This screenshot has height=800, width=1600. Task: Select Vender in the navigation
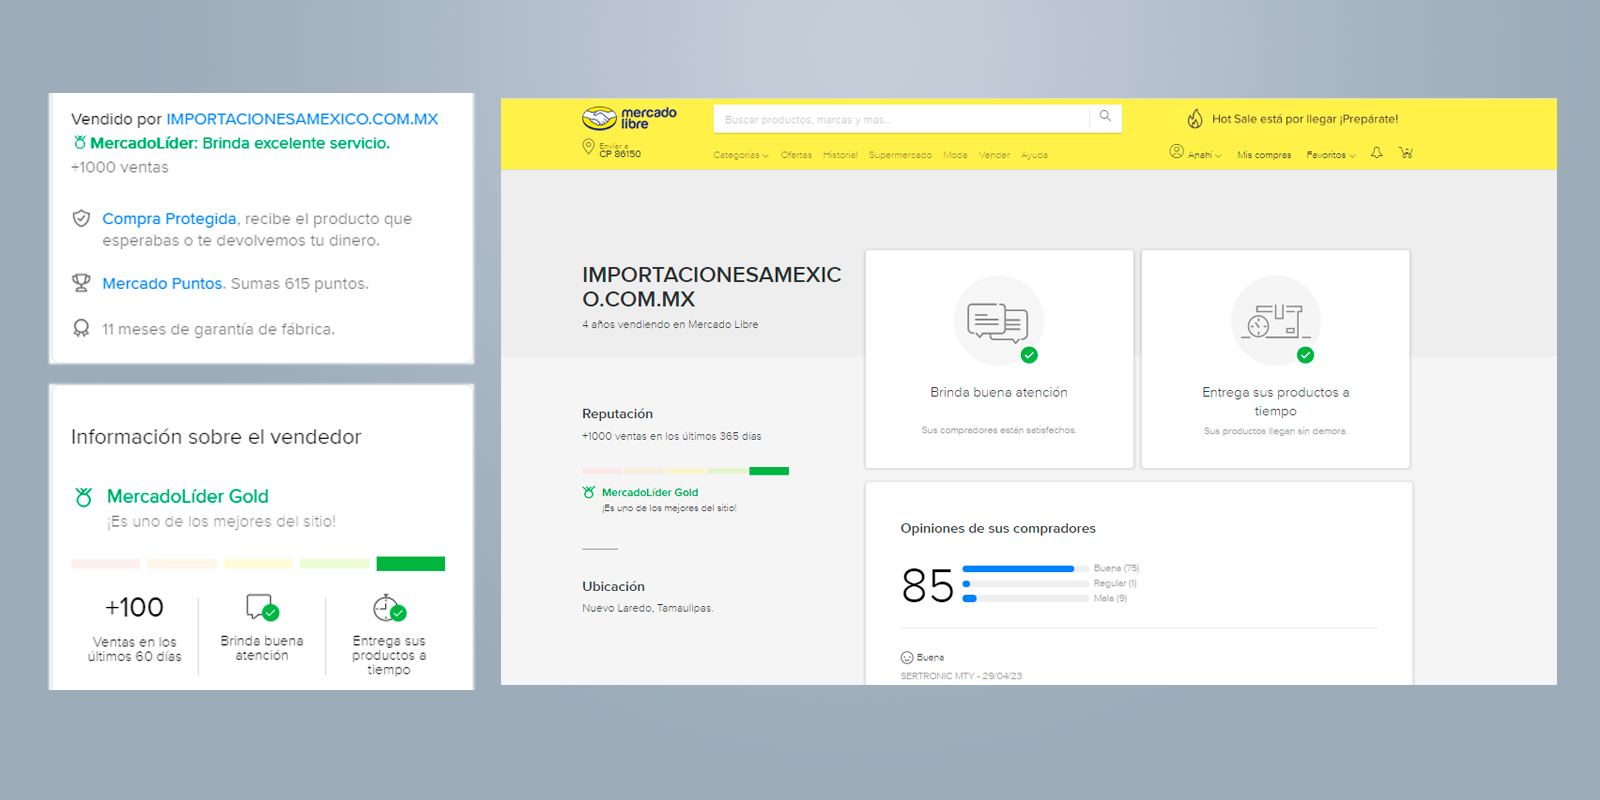coord(994,155)
